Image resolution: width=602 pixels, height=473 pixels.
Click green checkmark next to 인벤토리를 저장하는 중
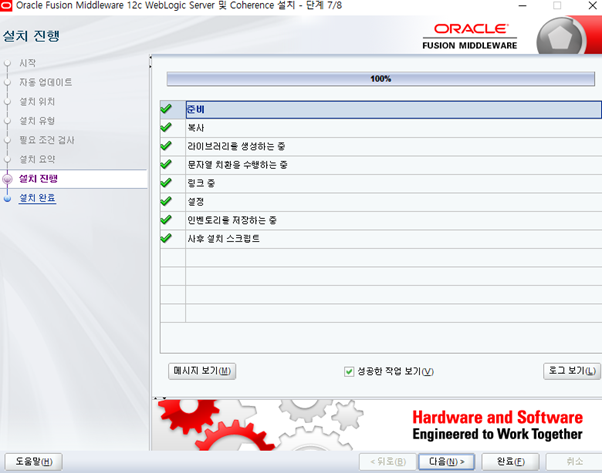(166, 219)
